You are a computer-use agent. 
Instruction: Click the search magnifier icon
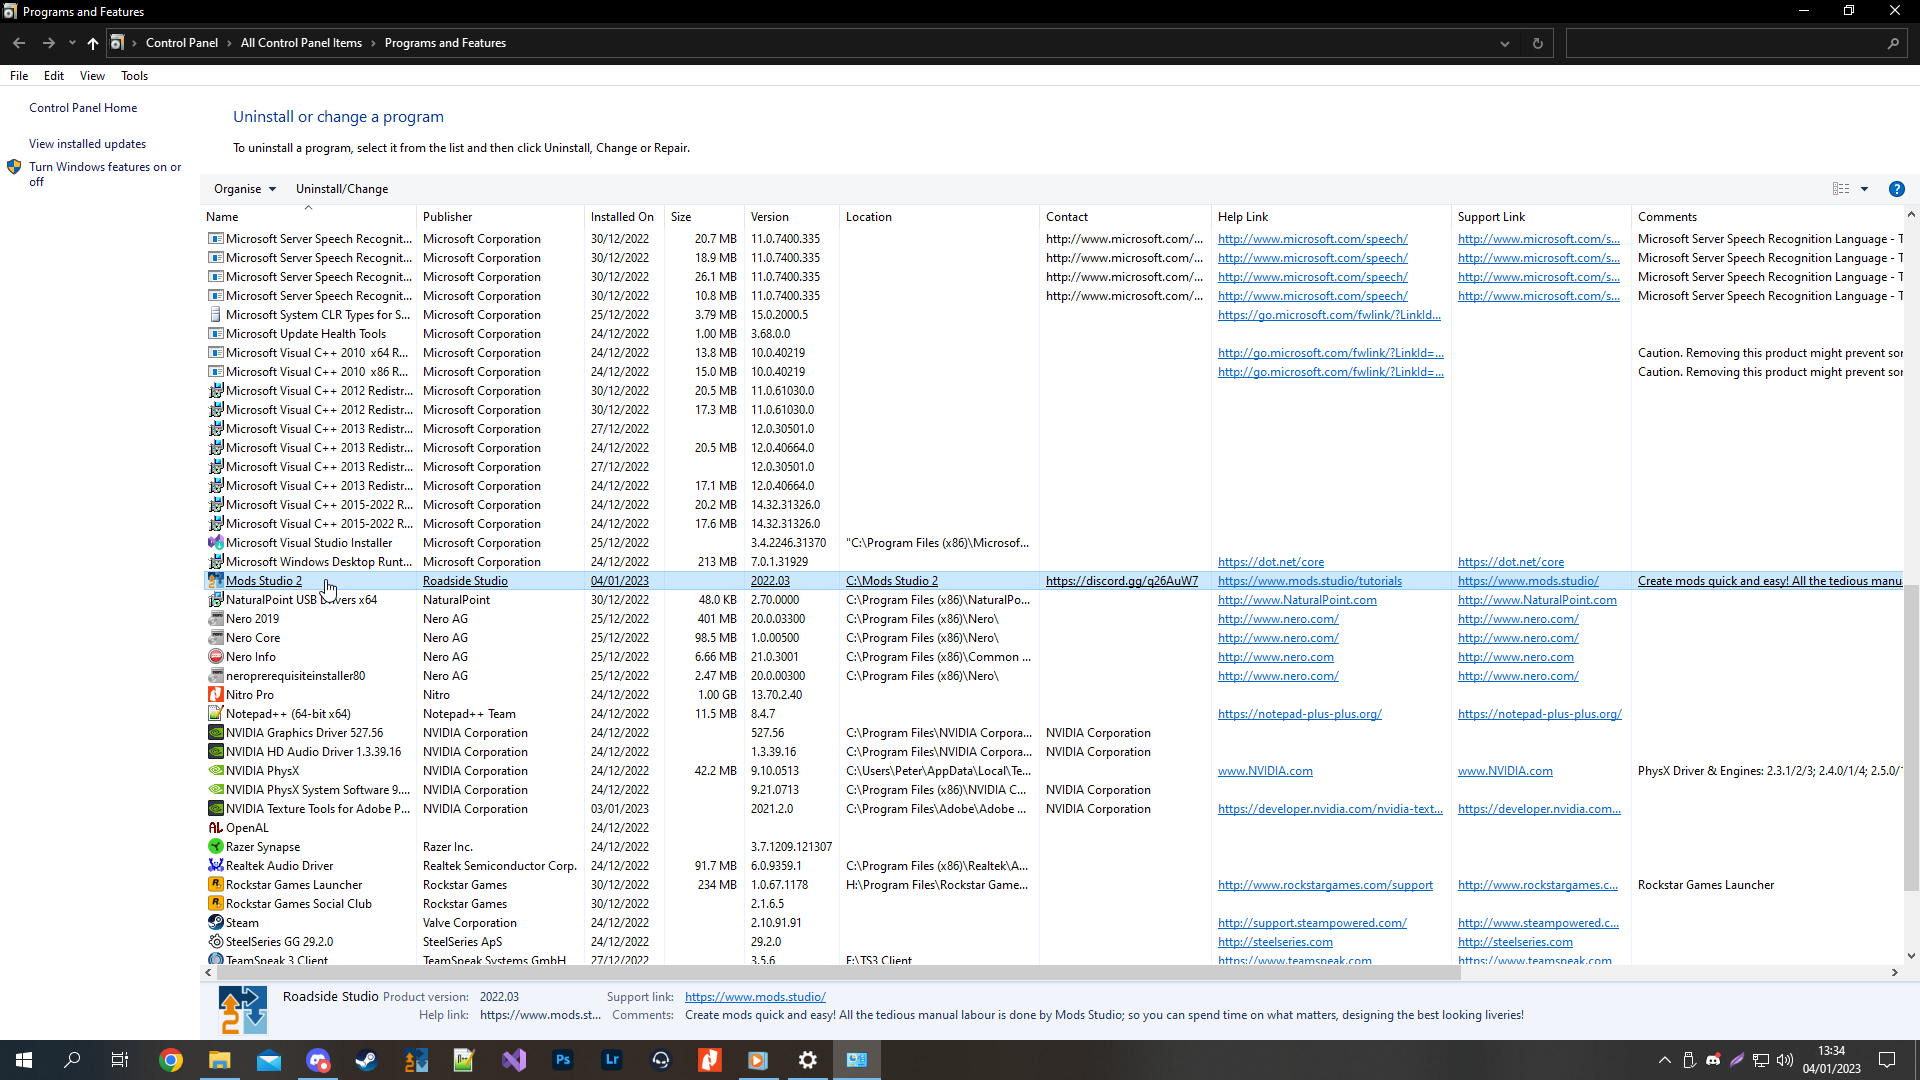click(x=1894, y=43)
